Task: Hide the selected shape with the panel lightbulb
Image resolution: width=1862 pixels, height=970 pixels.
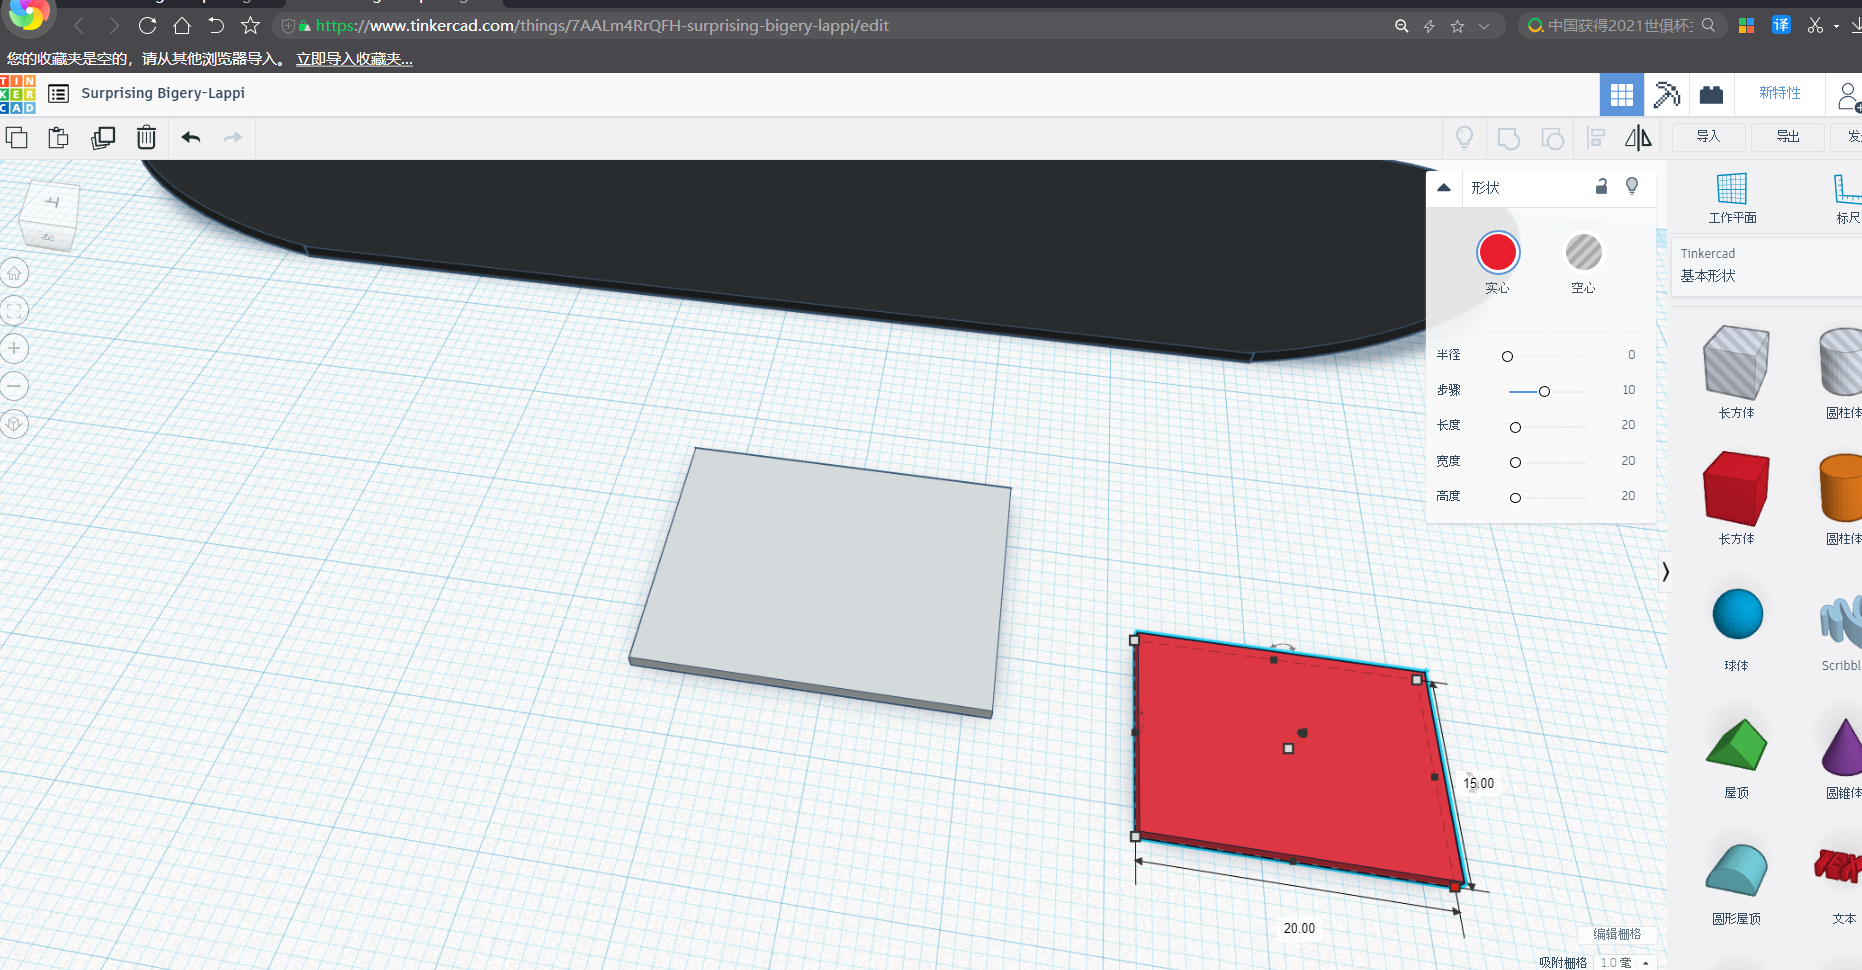Action: [x=1632, y=186]
